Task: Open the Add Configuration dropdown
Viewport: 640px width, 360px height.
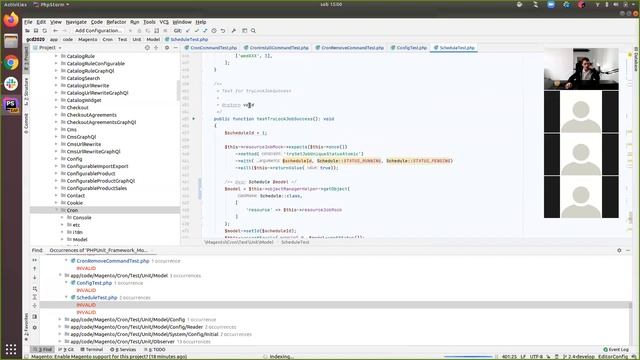Action: 98,31
